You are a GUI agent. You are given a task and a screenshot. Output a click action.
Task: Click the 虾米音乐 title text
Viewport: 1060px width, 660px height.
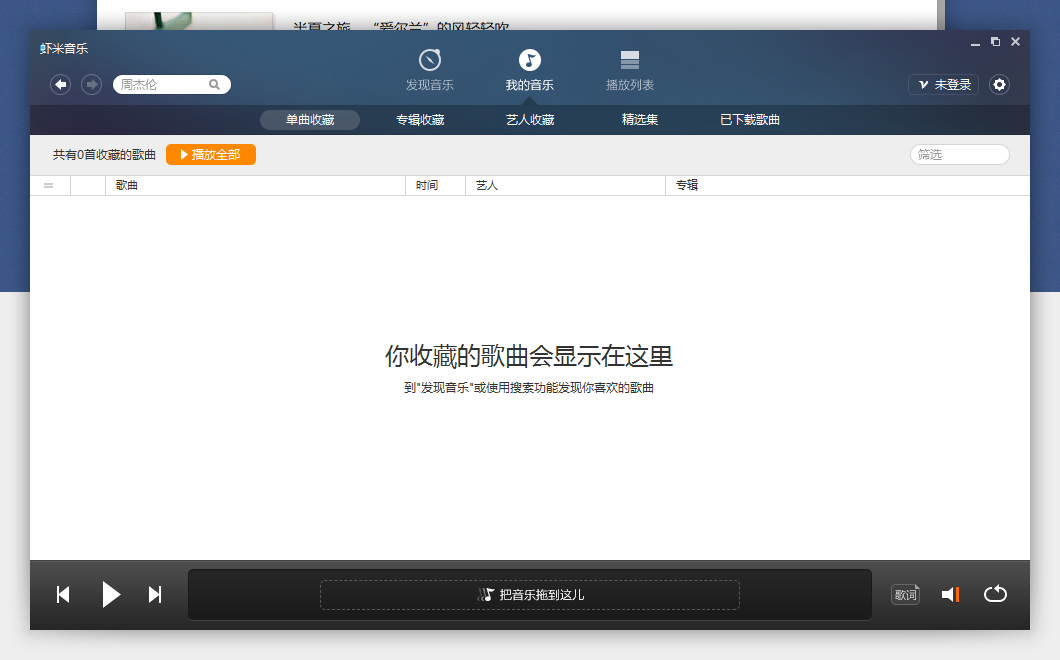[x=64, y=49]
